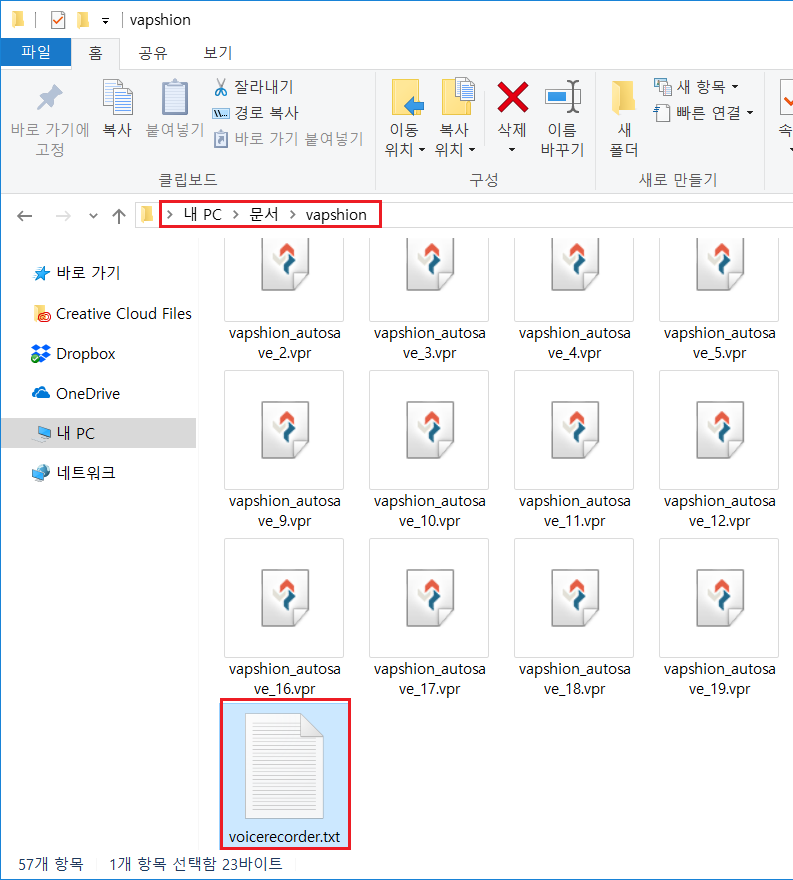Screen dimensions: 793x880
Task: Click the title bar folder icon
Action: click(x=19, y=20)
